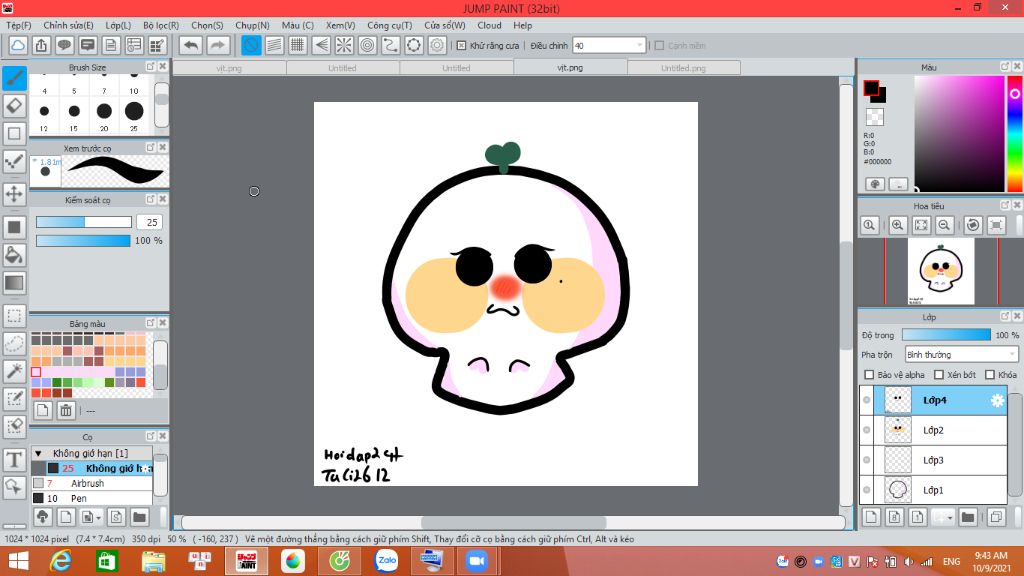1024x576 pixels.
Task: Click the Độ trong opacity slider
Action: 946,335
